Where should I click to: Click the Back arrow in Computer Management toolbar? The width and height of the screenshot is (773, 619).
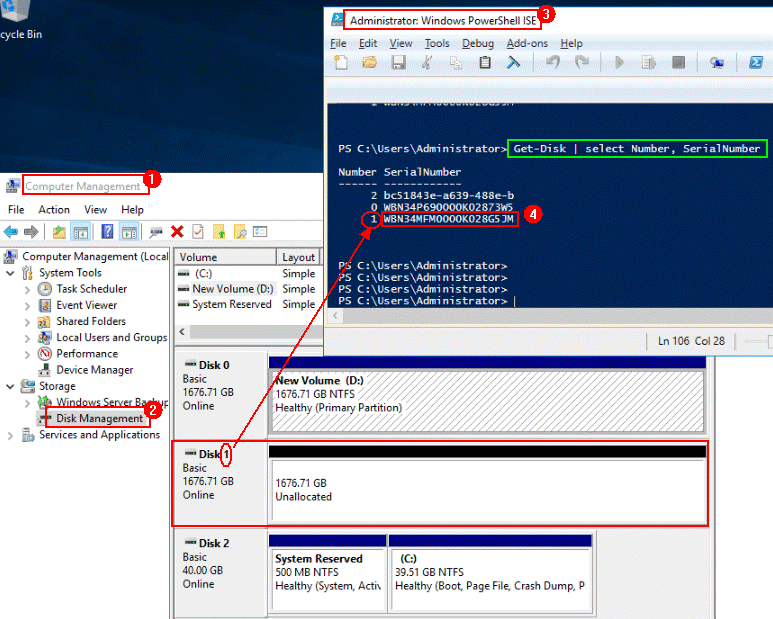point(11,231)
